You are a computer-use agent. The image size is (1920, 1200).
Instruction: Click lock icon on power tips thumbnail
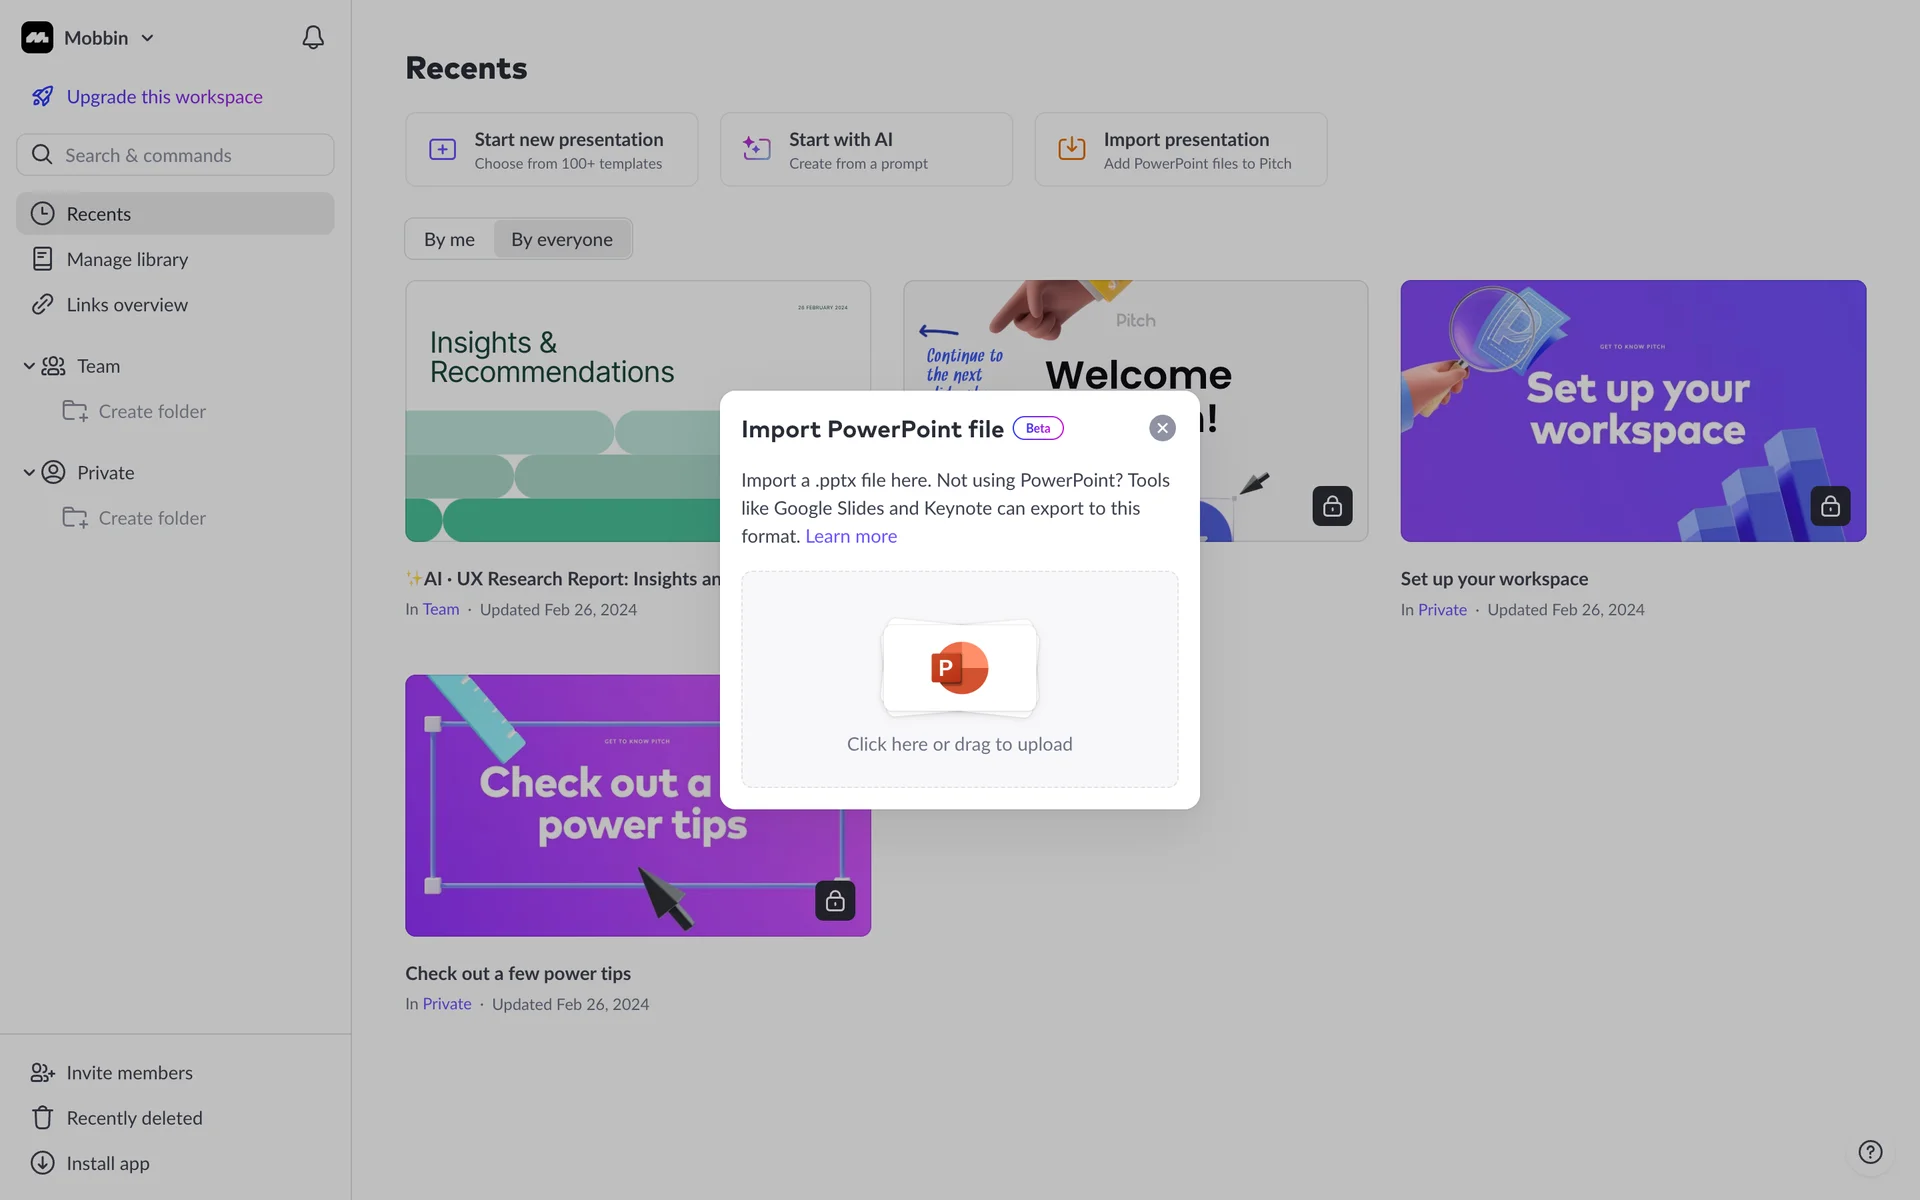pyautogui.click(x=835, y=901)
